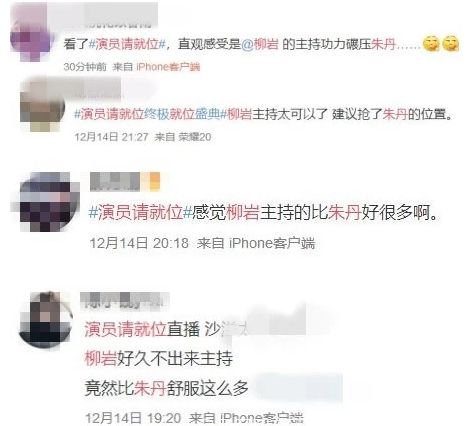Open 演员请就位 keyword in fourth post
The height and width of the screenshot is (426, 466).
125,329
